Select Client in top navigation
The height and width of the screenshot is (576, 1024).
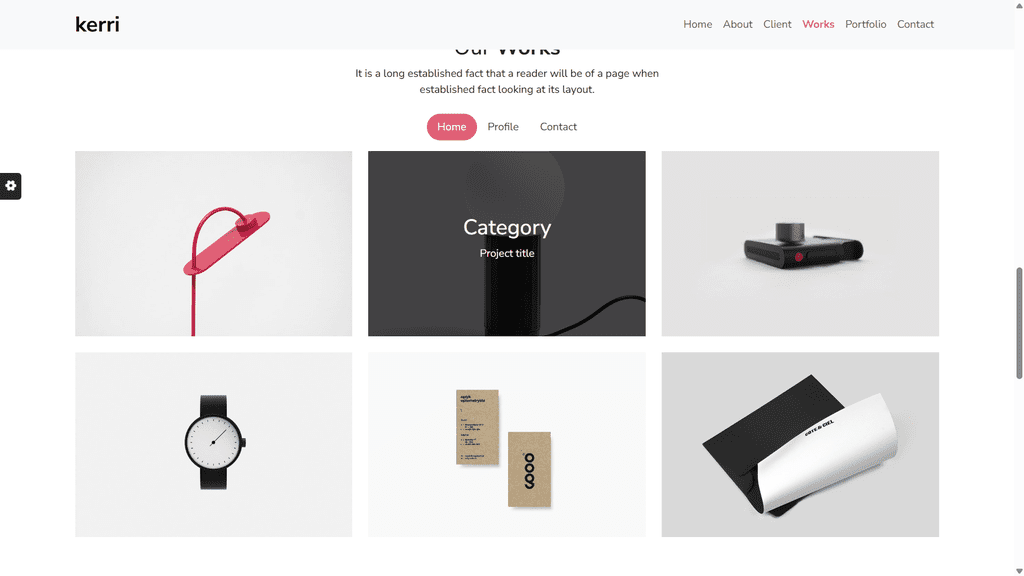tap(777, 24)
